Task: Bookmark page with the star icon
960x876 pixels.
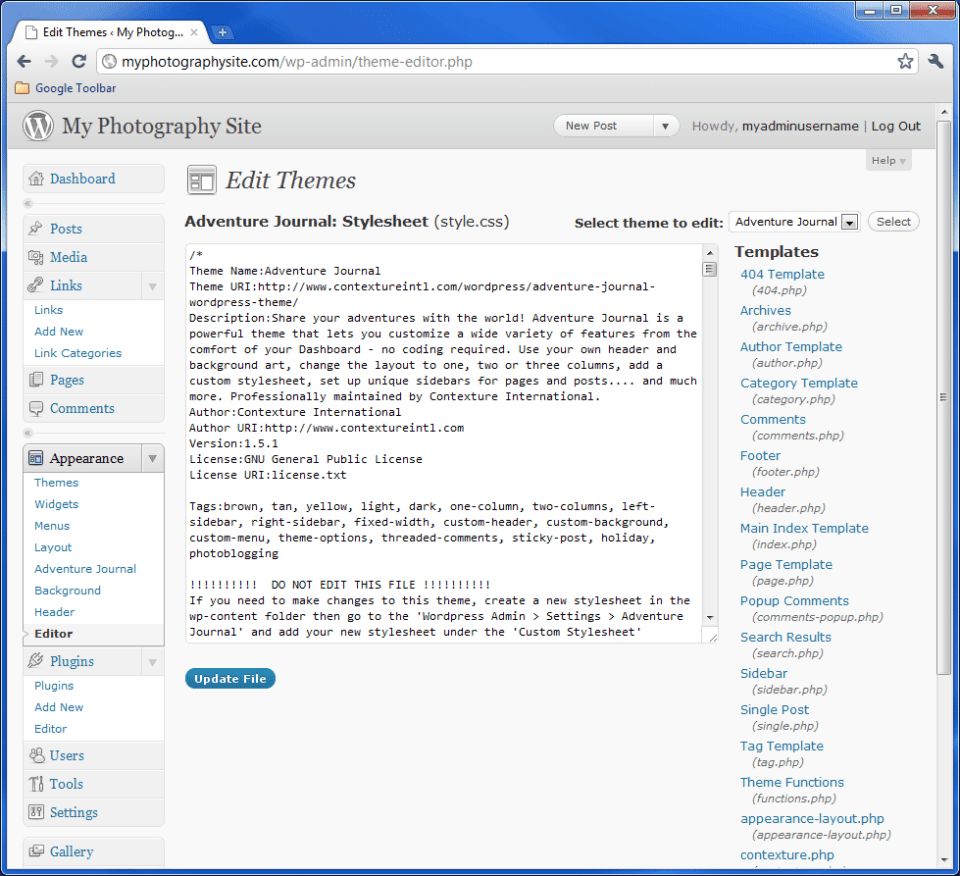Action: pyautogui.click(x=906, y=61)
